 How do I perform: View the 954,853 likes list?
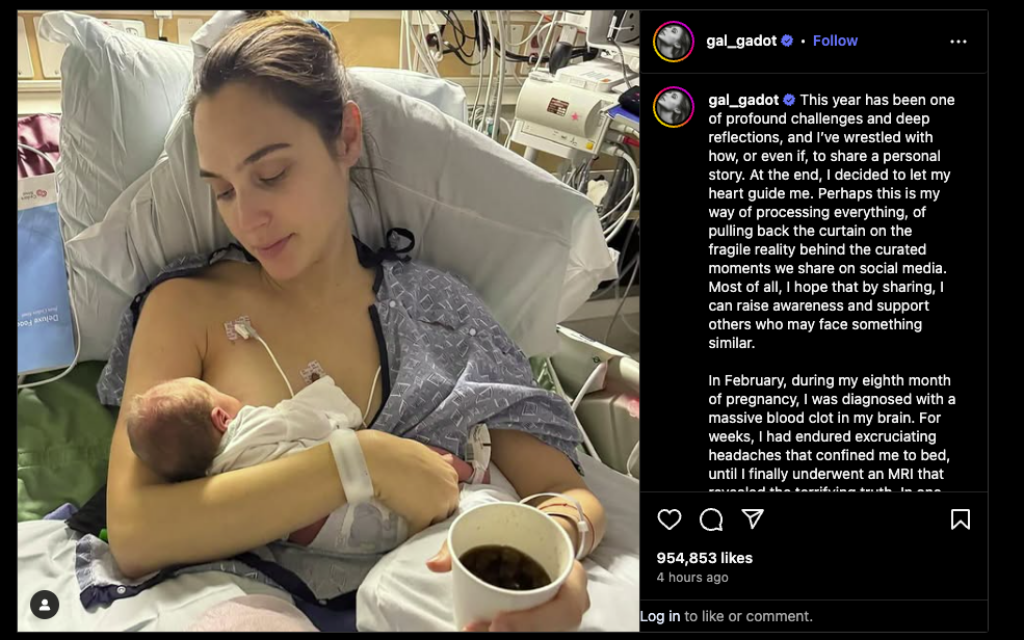coord(704,558)
